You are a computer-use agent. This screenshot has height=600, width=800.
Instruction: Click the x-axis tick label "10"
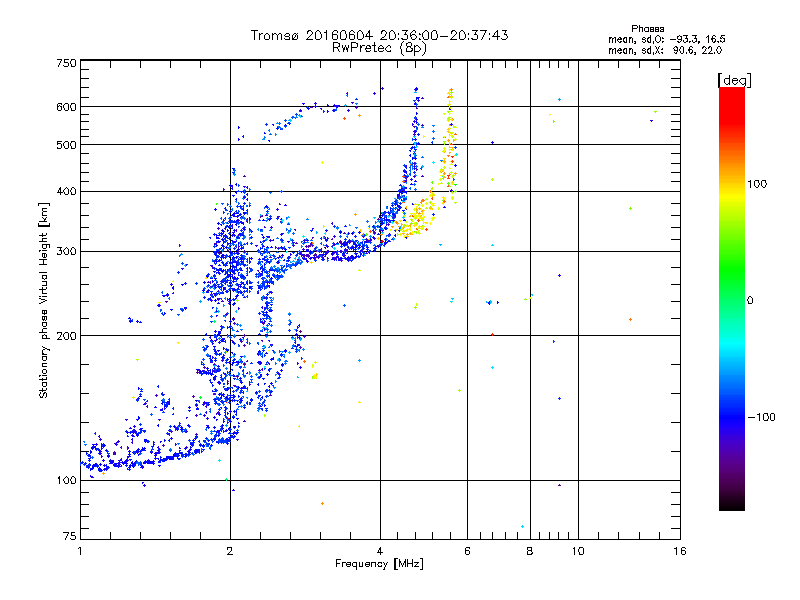(578, 551)
